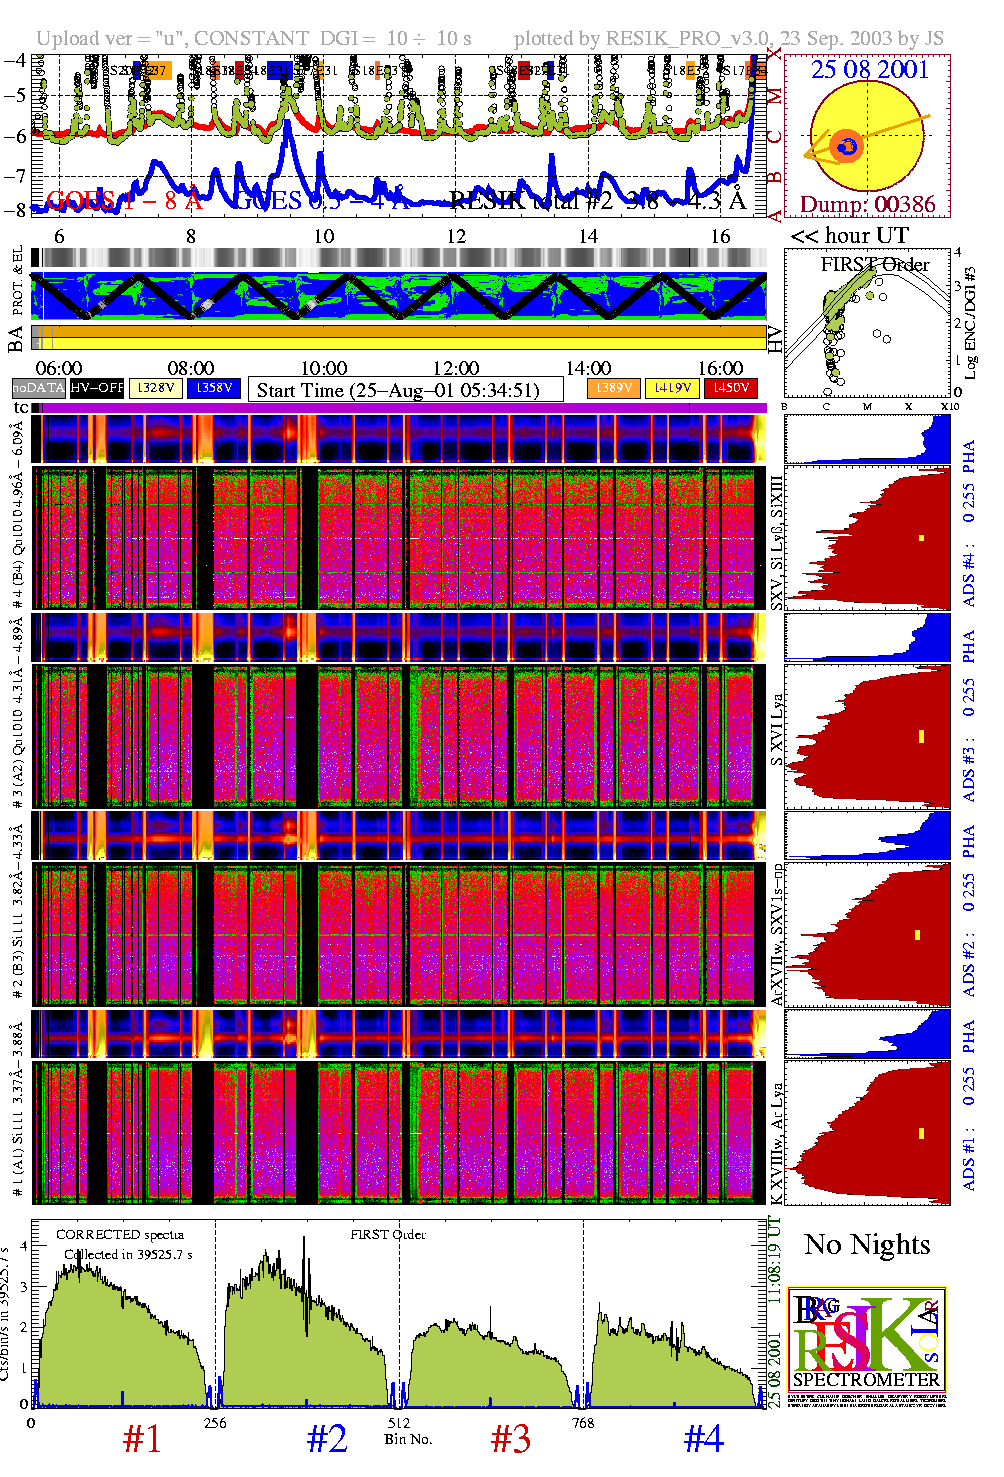This screenshot has width=1004, height=1477.
Task: Click the yellow marker in ADS #3 histogram
Action: [x=921, y=736]
